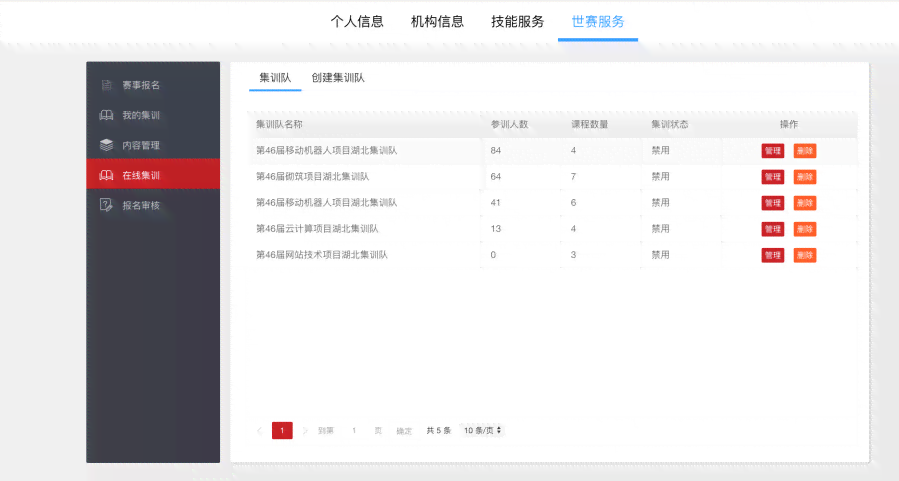
Task: Click 禁用 status in the 网站技术项目 row
Action: [660, 255]
